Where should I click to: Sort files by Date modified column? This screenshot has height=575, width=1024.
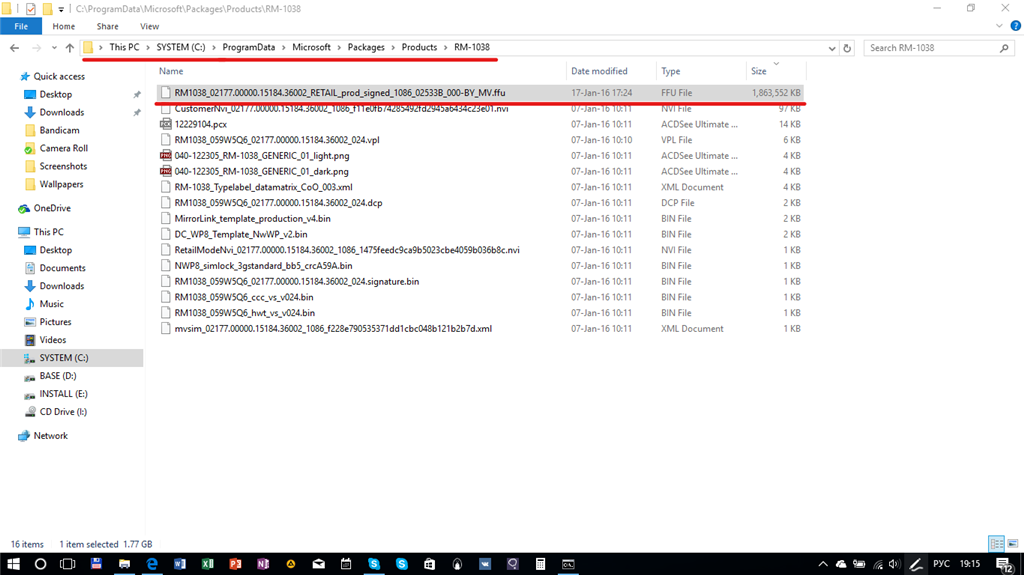tap(599, 71)
